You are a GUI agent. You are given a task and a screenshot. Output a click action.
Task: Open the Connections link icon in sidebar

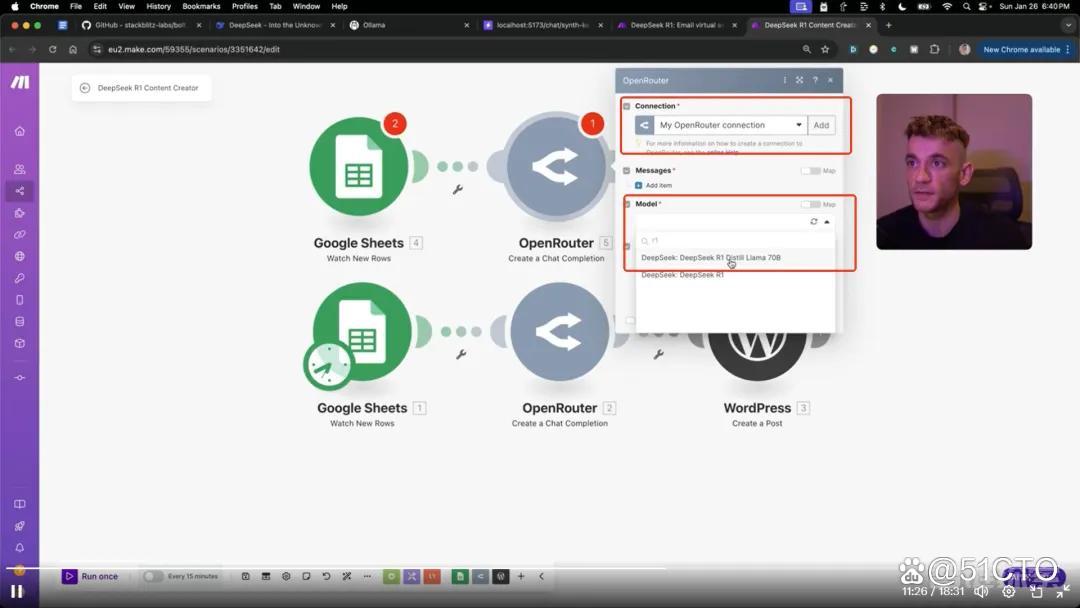coord(20,234)
